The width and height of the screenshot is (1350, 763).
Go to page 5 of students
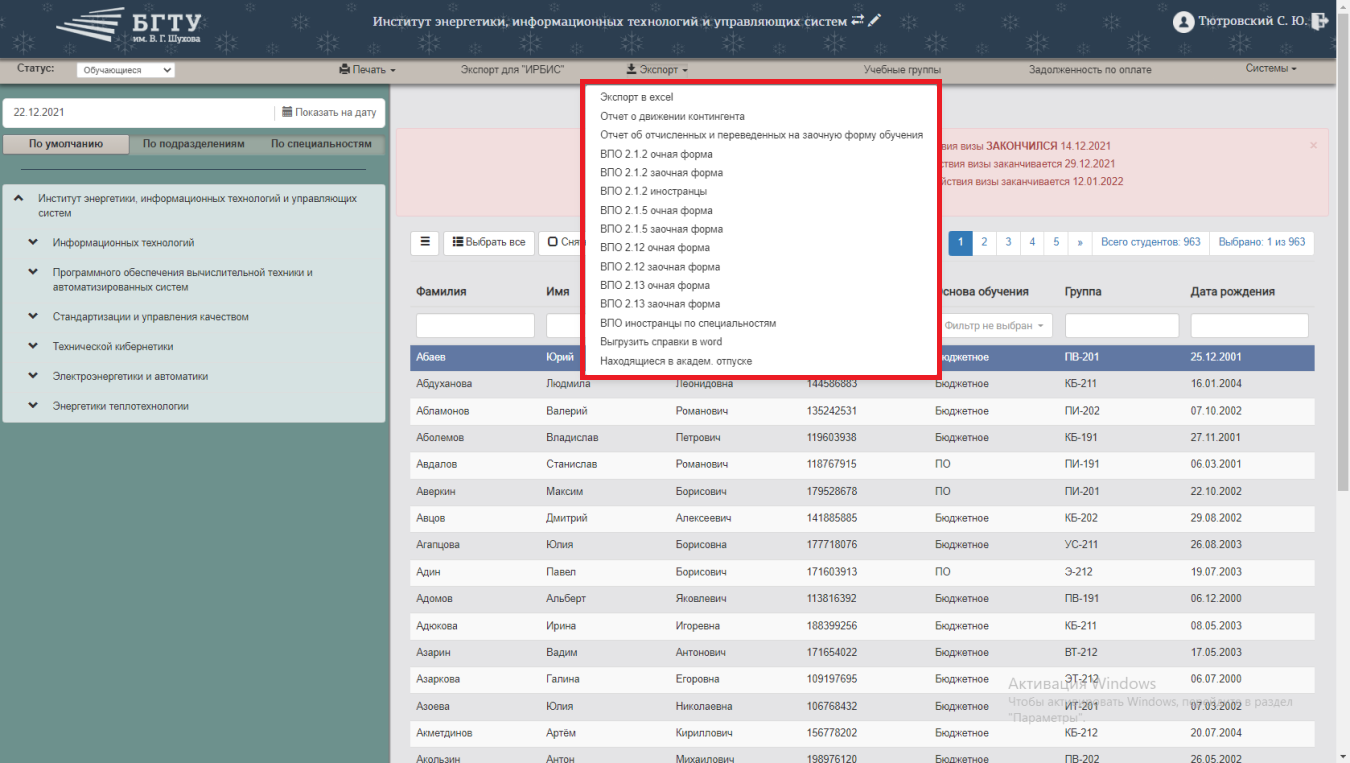tap(1056, 242)
